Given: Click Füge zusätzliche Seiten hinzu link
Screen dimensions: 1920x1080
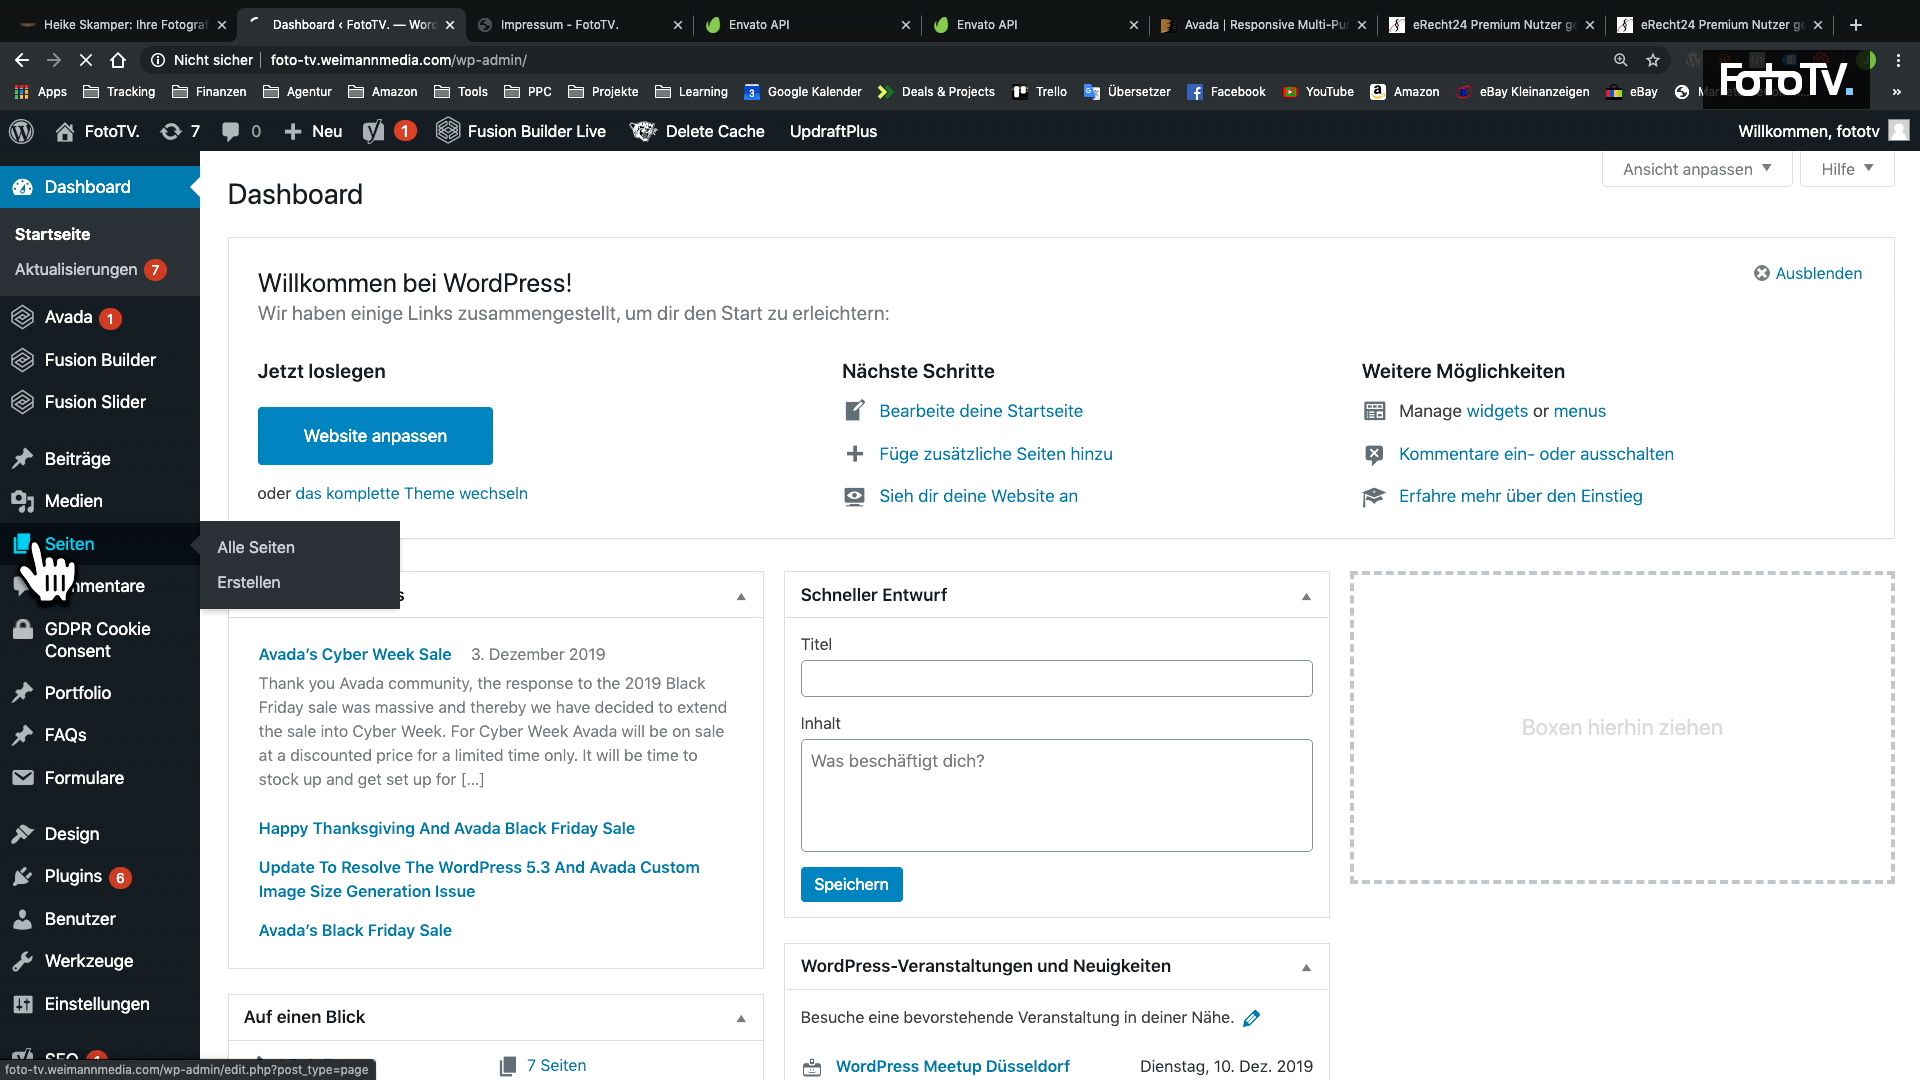Looking at the screenshot, I should (x=996, y=454).
